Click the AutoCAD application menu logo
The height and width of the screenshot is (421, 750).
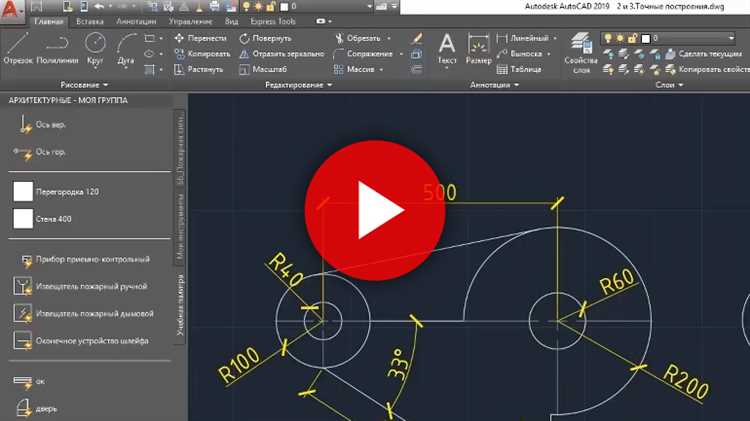pyautogui.click(x=13, y=10)
